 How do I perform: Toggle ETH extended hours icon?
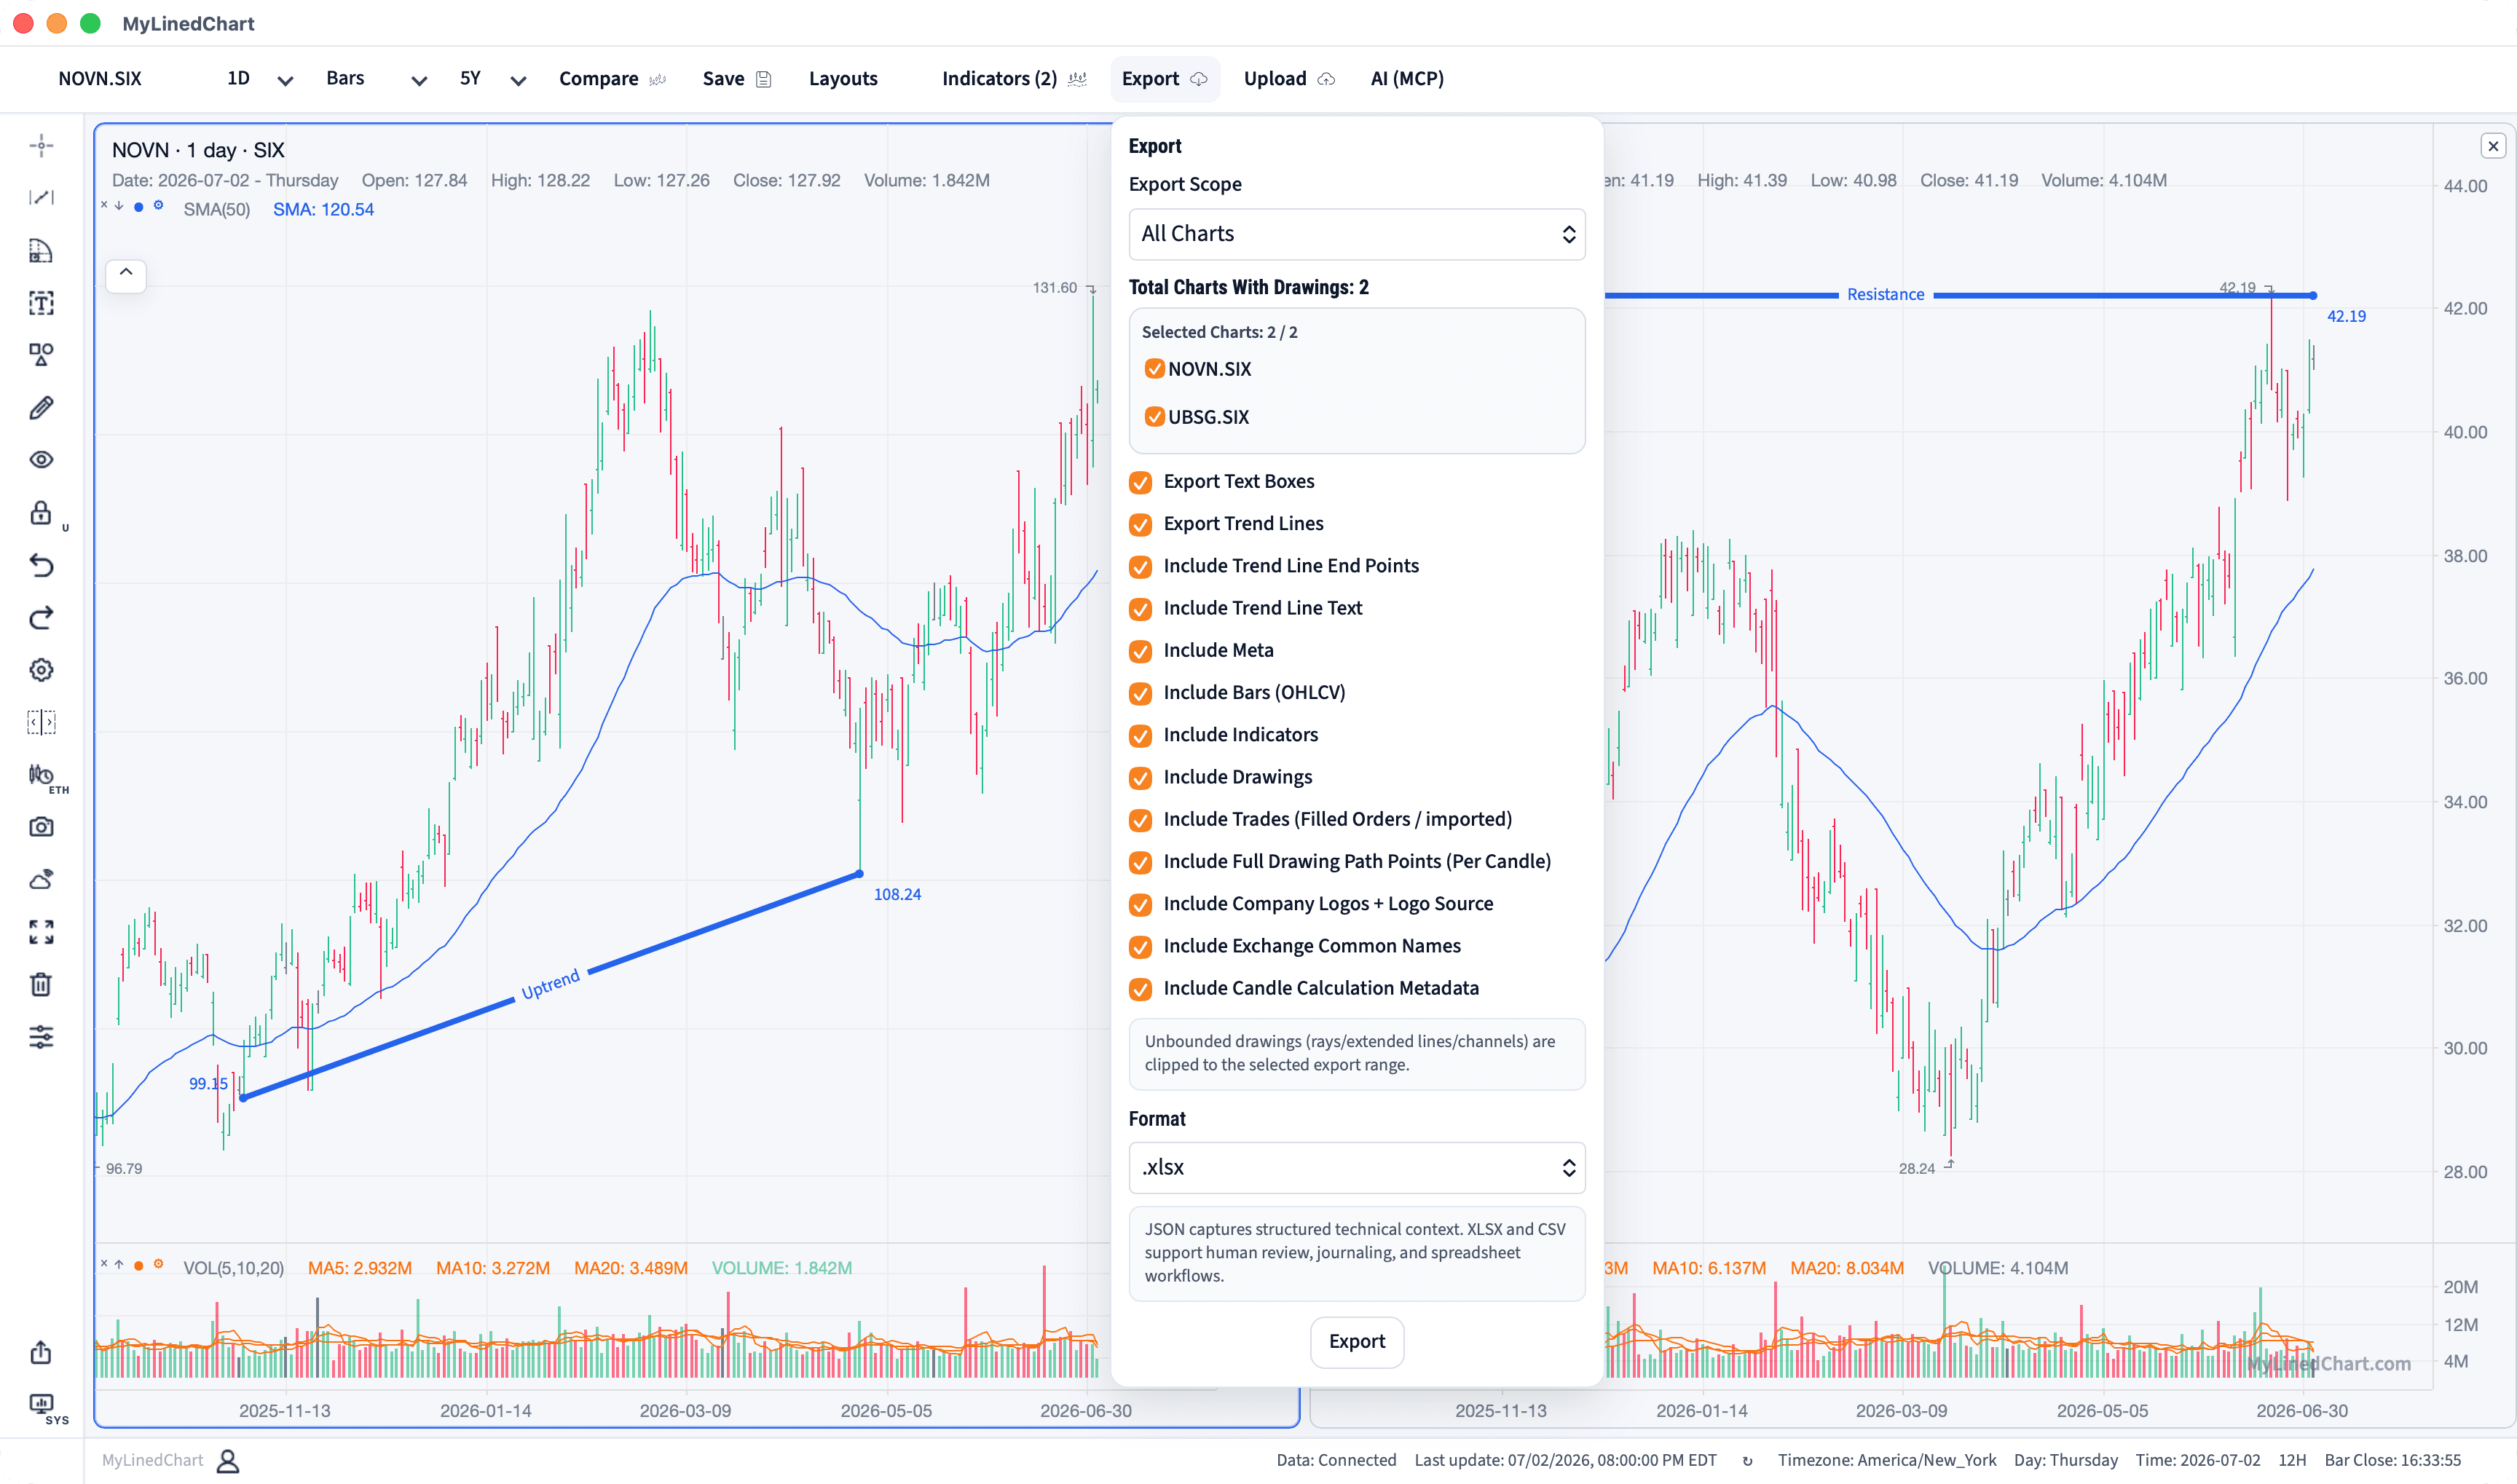click(x=41, y=775)
